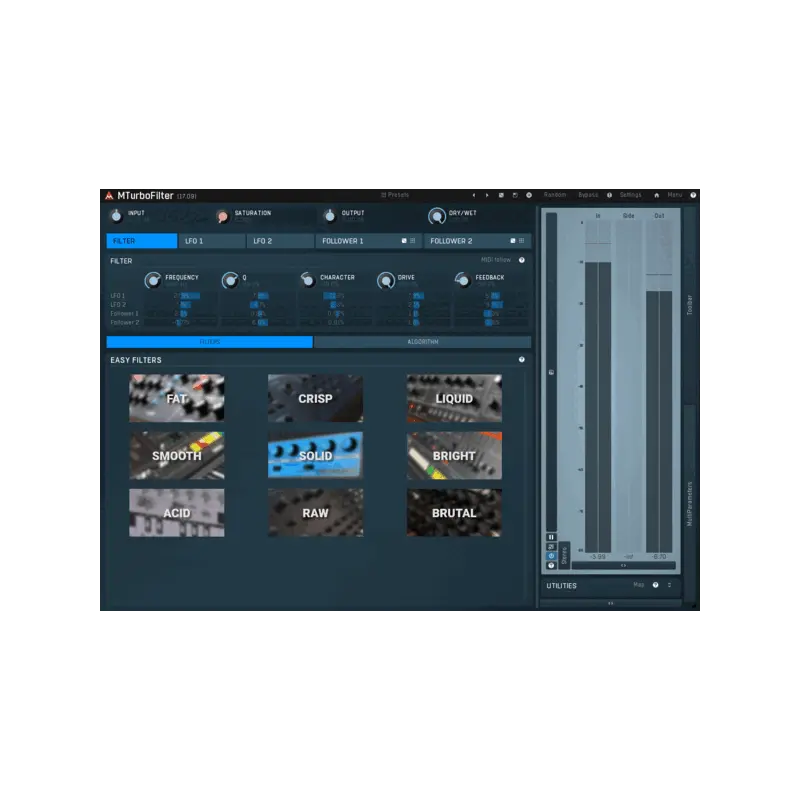Click the meter width expander bar

pos(623,565)
